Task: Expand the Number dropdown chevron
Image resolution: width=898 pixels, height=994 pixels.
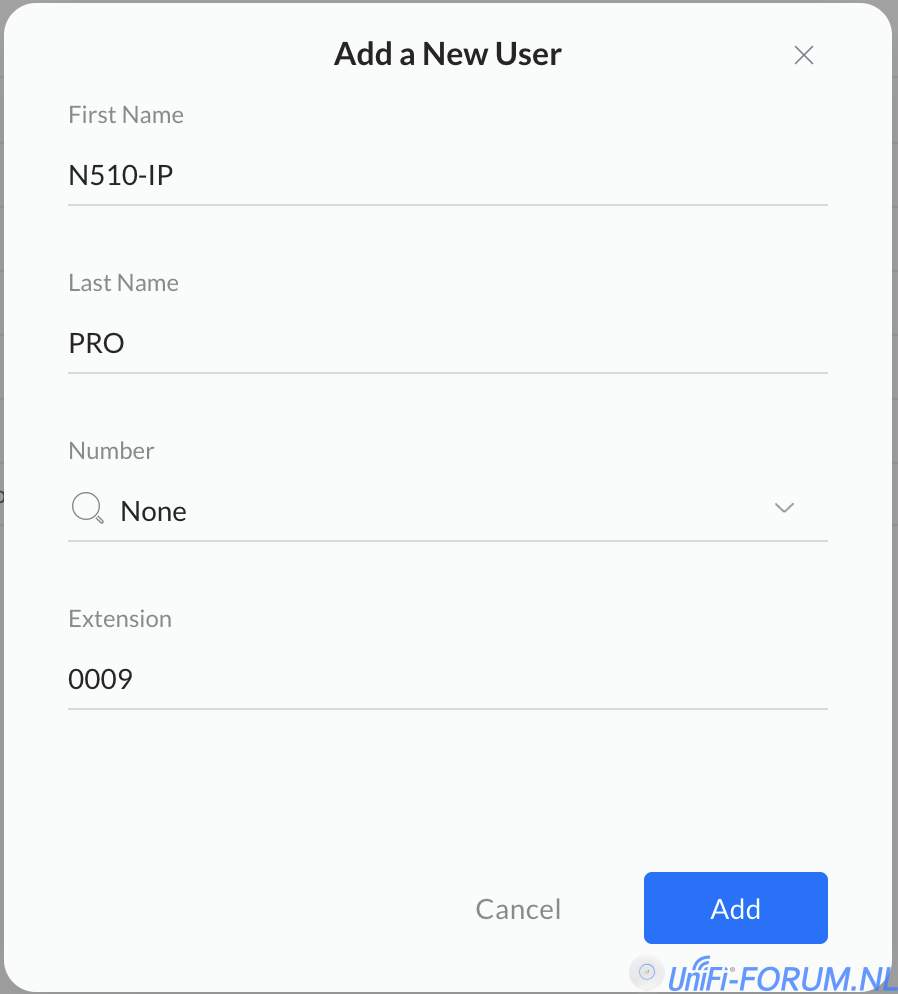Action: point(784,508)
